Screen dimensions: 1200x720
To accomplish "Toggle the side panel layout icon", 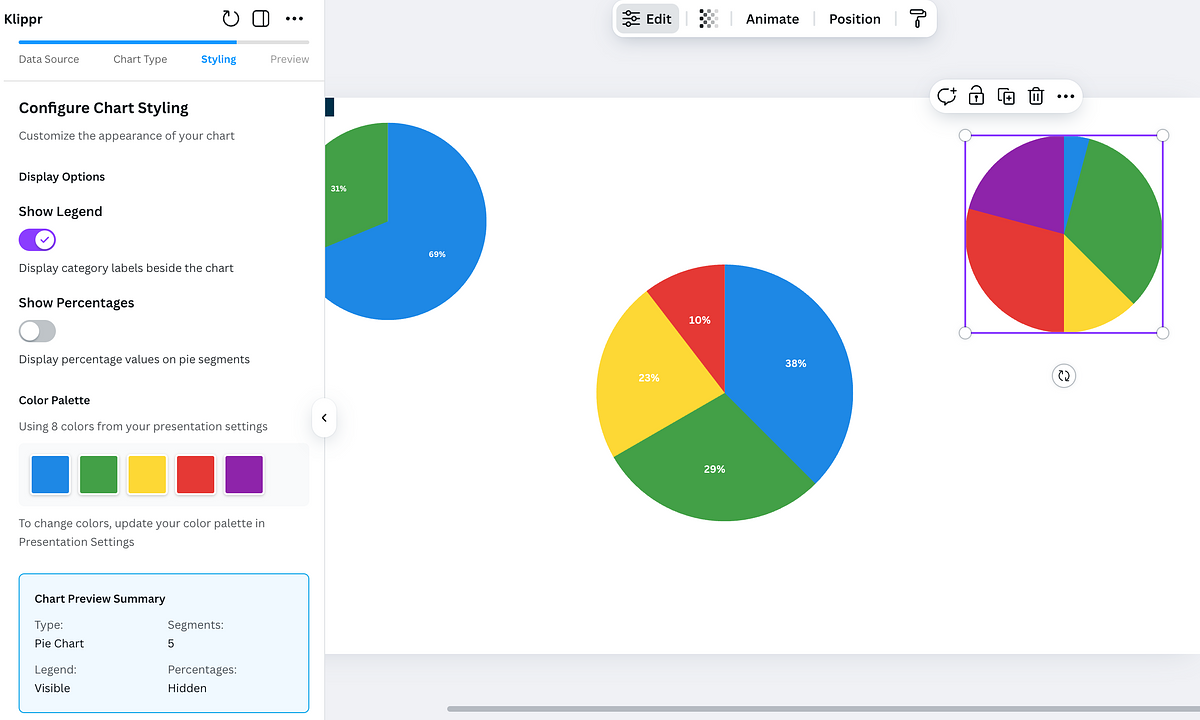I will 261,19.
